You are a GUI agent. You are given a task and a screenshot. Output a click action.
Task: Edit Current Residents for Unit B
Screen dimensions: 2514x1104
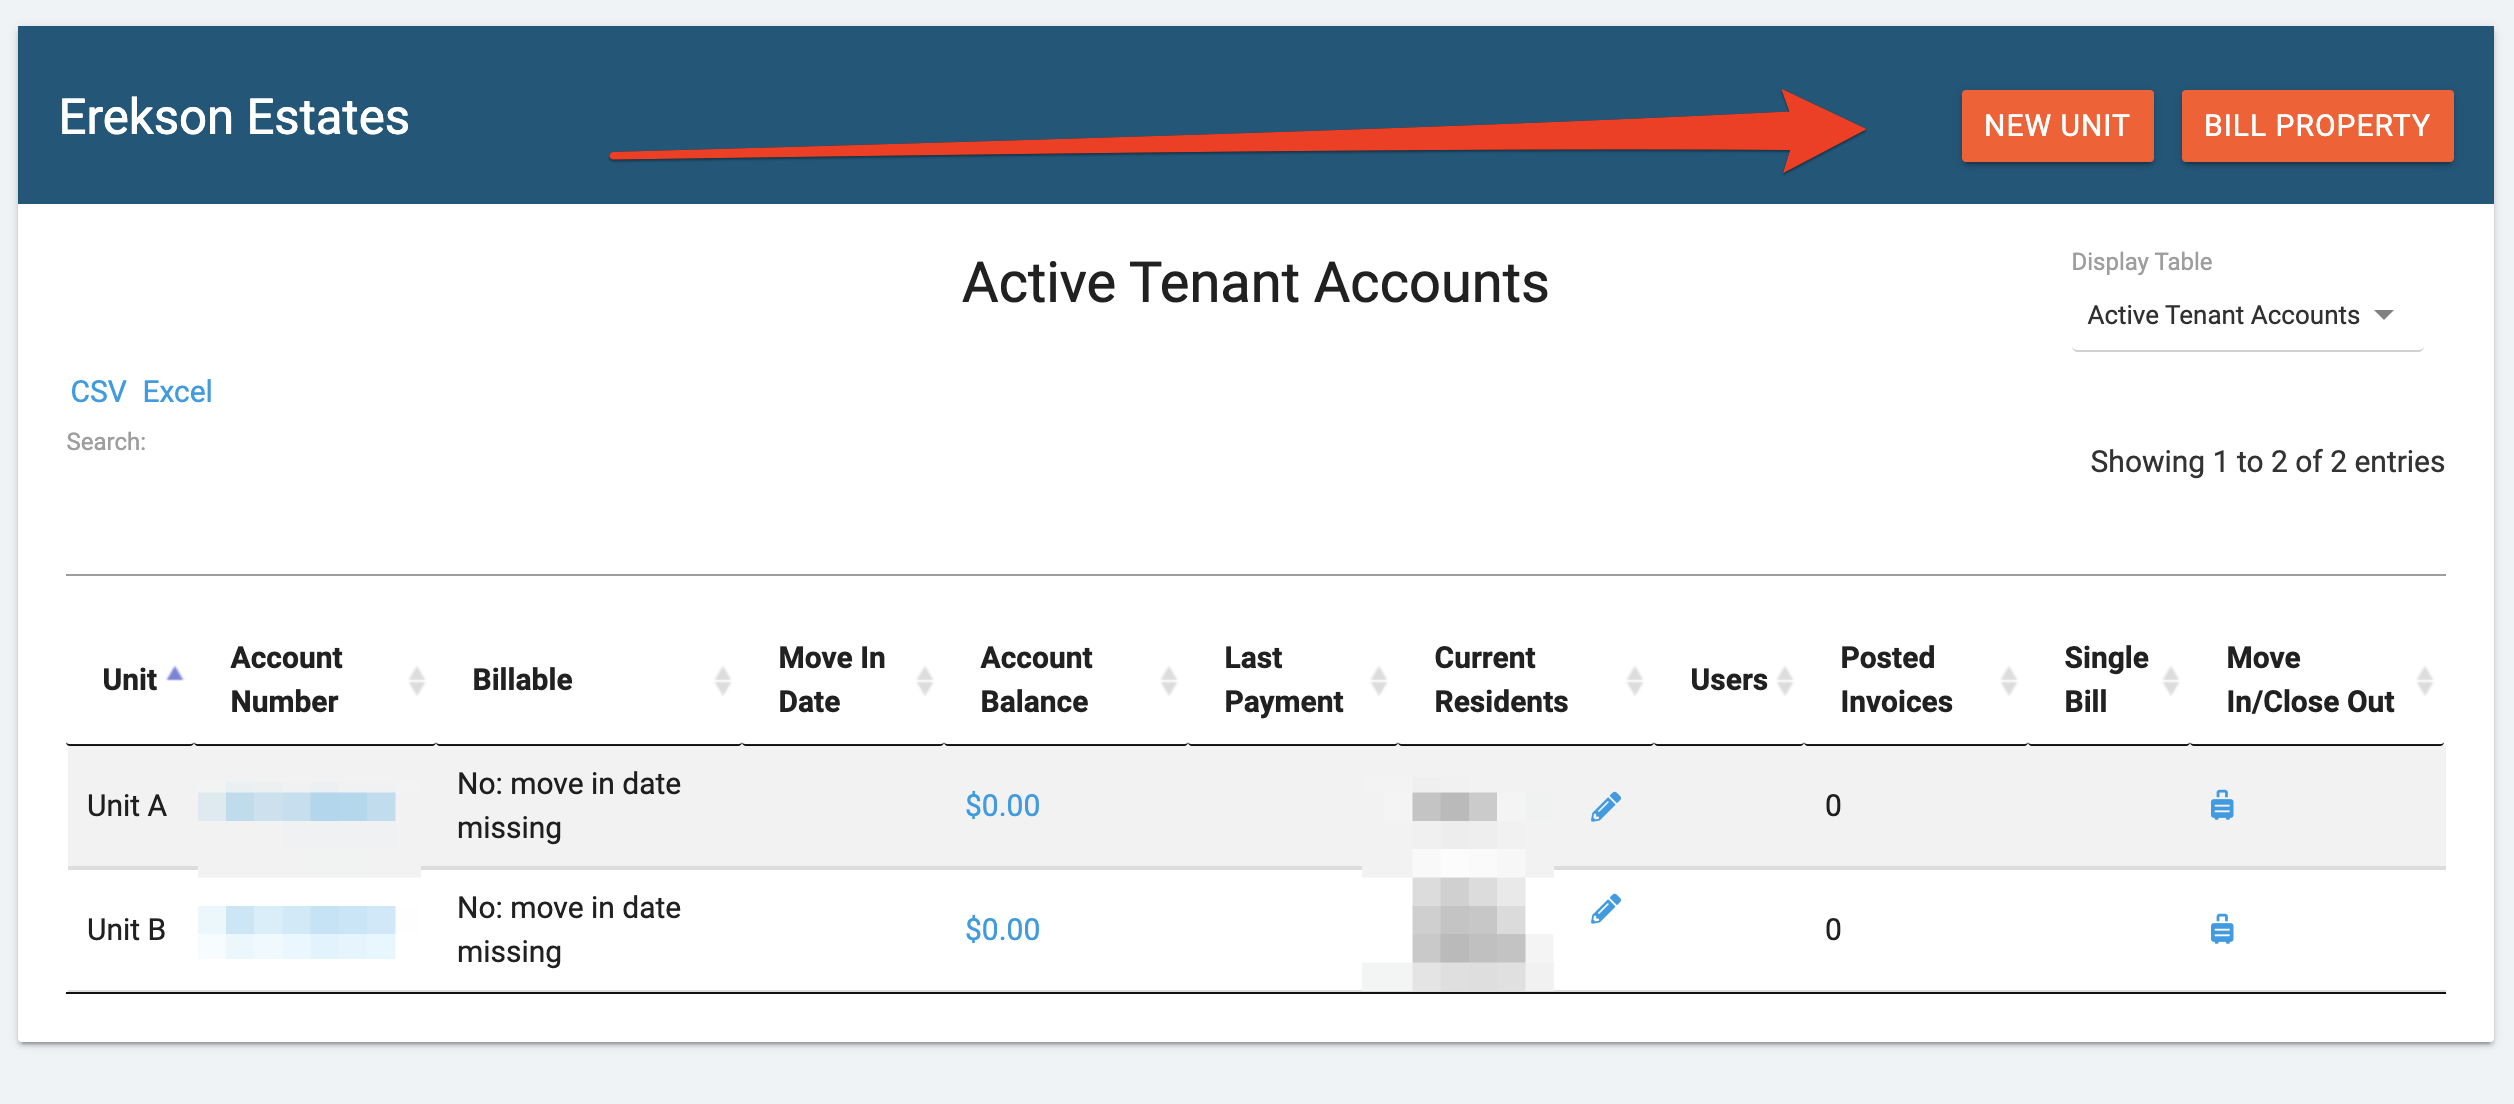pyautogui.click(x=1606, y=908)
